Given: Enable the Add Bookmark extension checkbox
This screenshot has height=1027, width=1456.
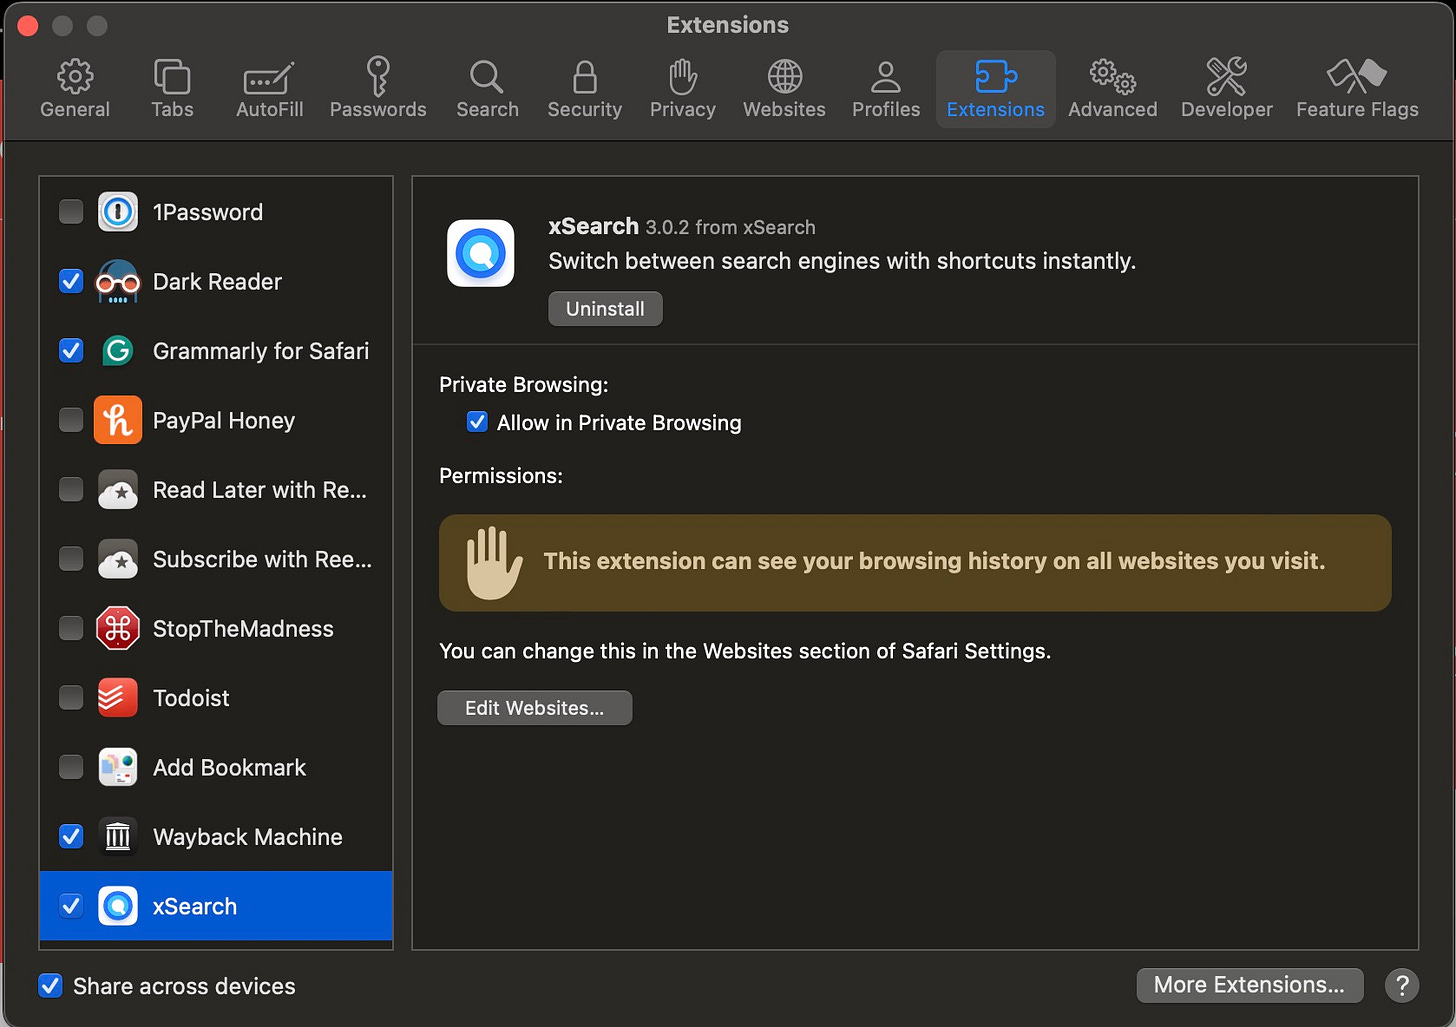Looking at the screenshot, I should point(71,767).
